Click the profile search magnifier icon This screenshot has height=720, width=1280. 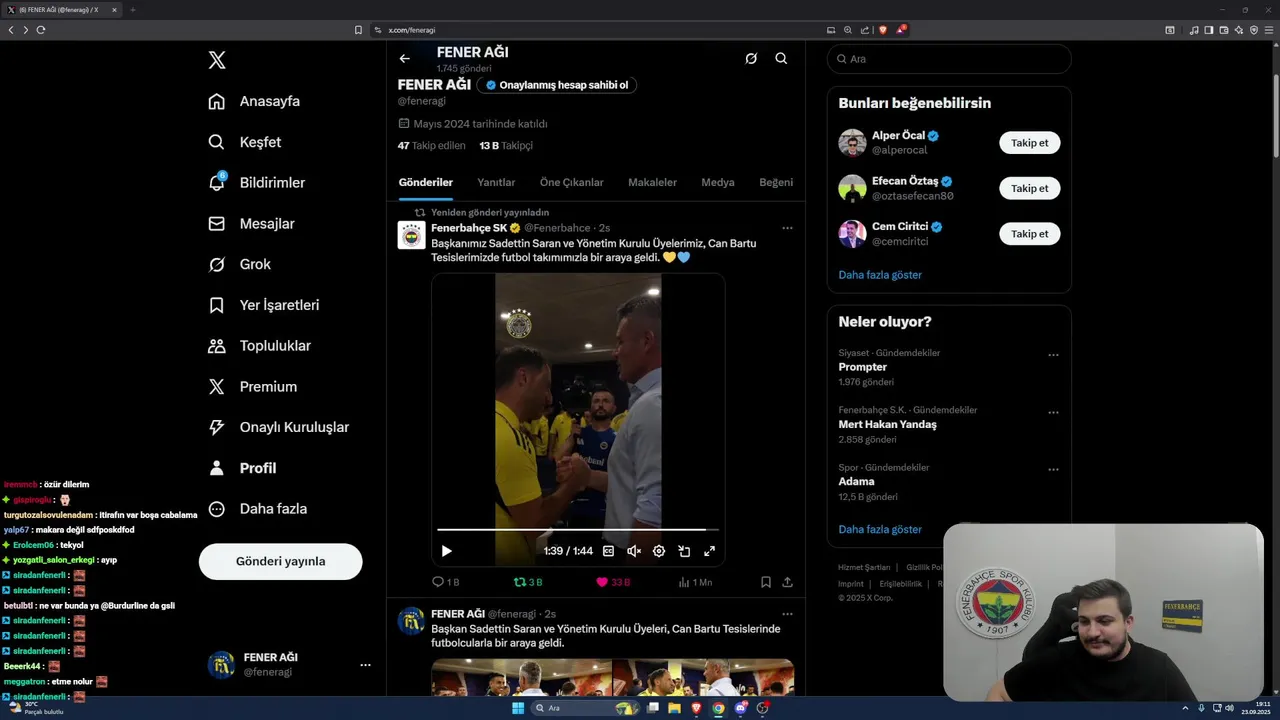point(781,59)
